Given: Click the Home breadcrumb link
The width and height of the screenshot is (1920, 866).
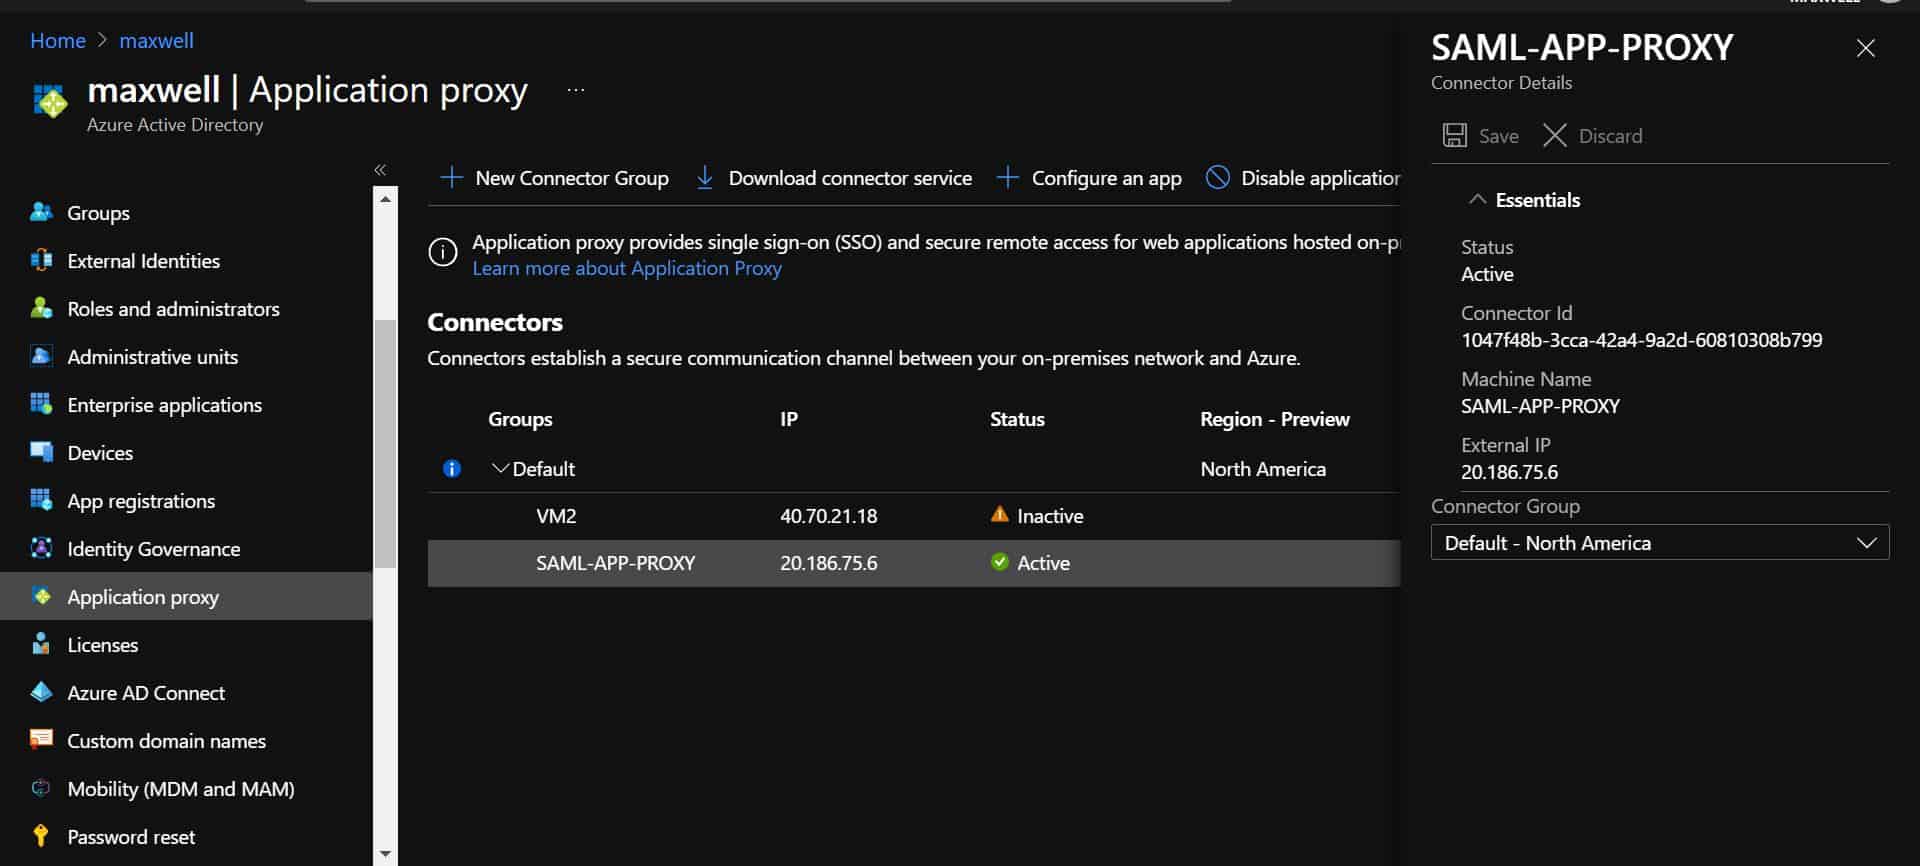Looking at the screenshot, I should tap(58, 40).
